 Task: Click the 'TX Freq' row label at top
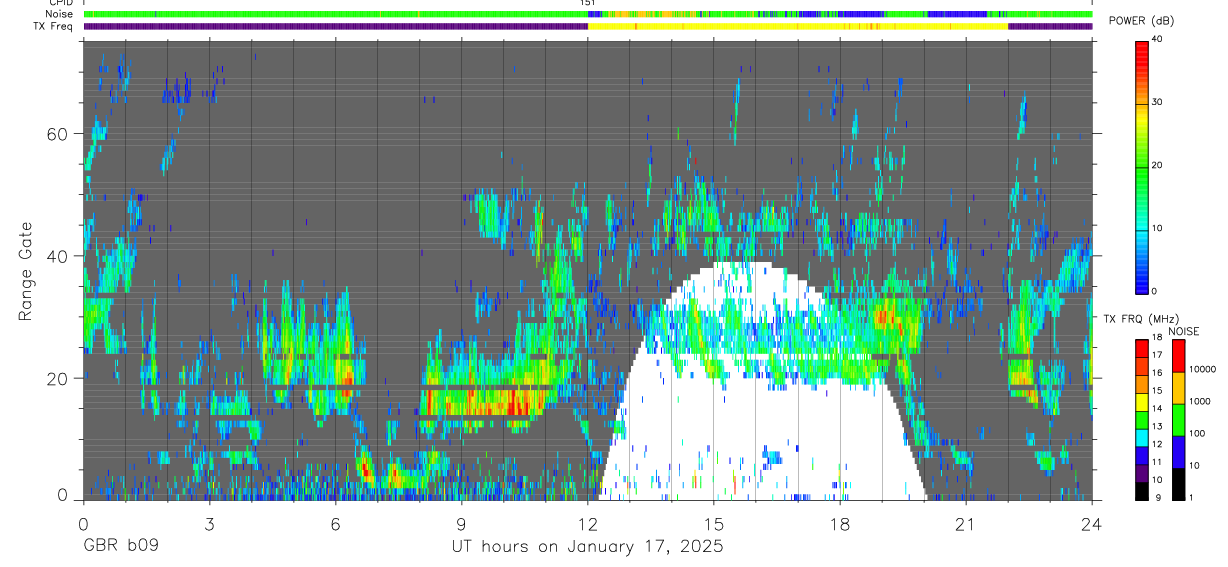pyautogui.click(x=54, y=26)
